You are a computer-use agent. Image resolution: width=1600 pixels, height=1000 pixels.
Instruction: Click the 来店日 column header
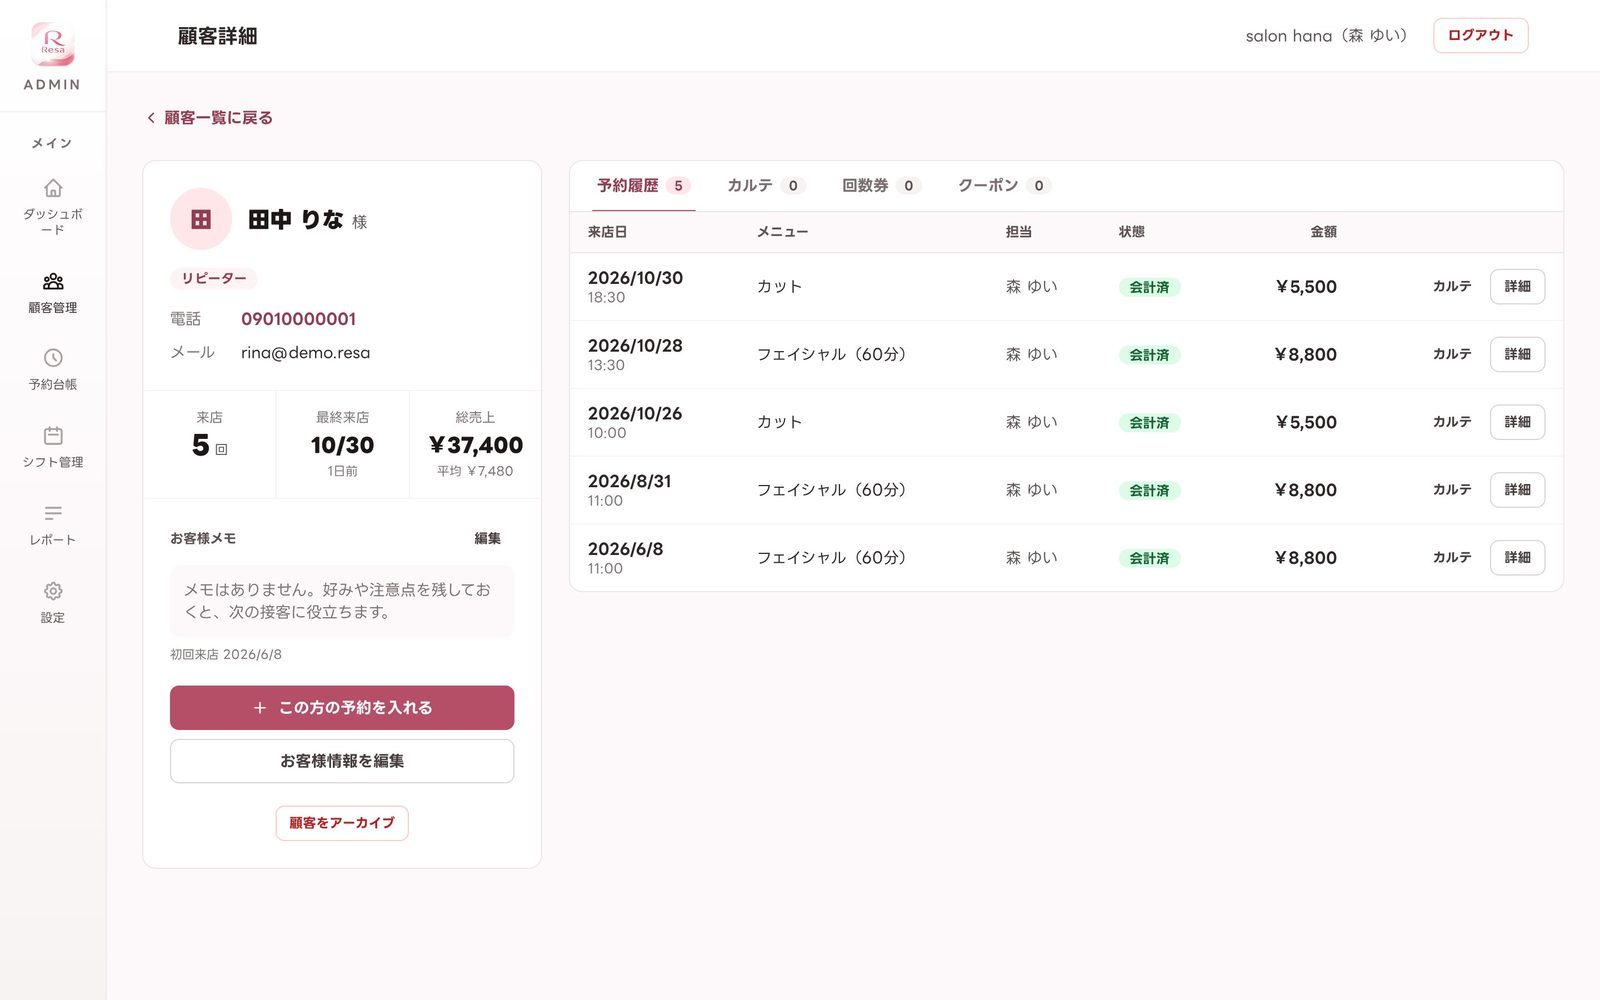click(x=607, y=232)
